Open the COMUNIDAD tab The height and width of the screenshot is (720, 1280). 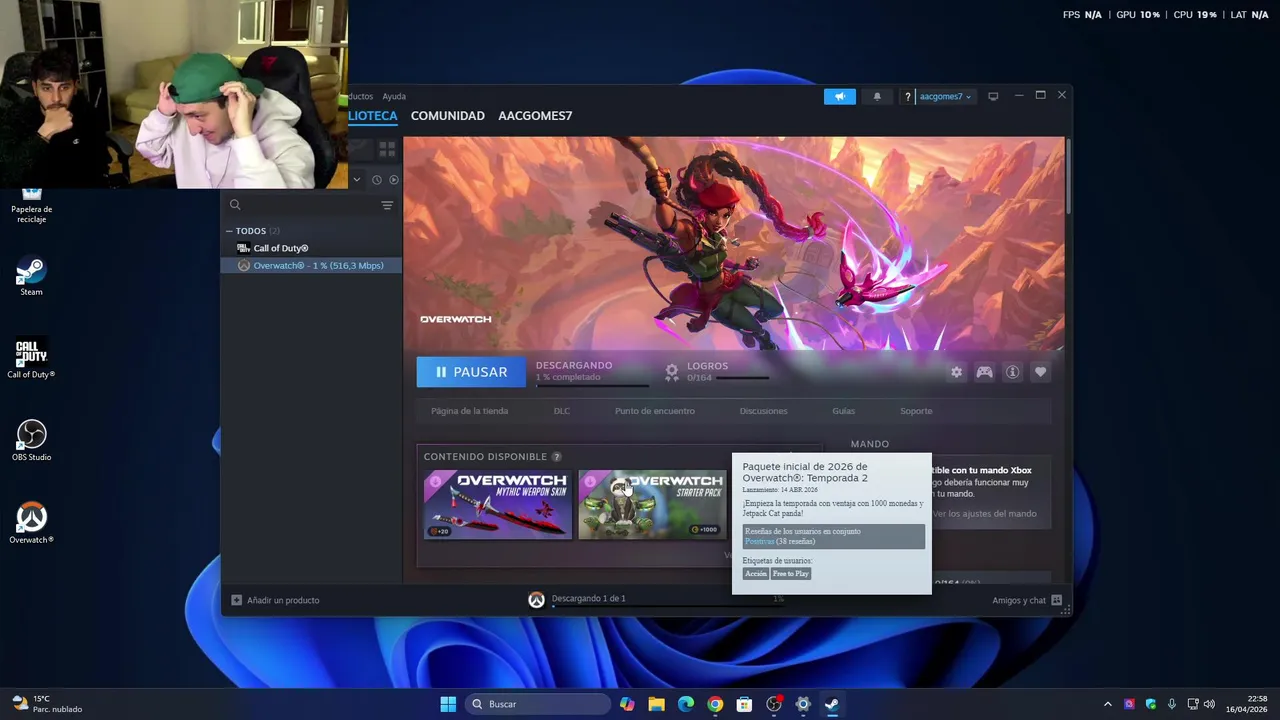448,116
